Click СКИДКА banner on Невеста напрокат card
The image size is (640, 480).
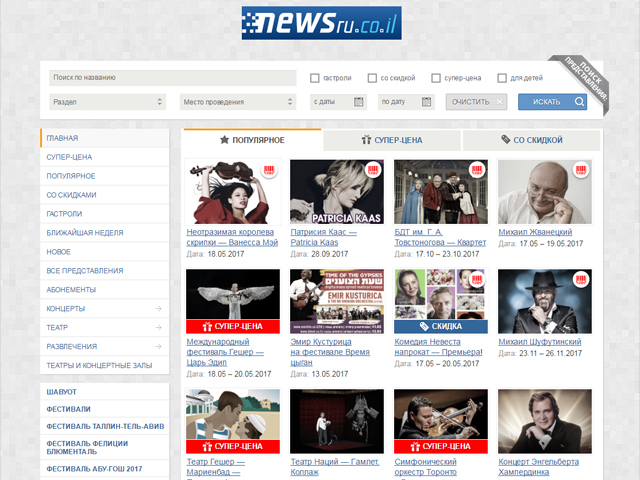tap(441, 327)
